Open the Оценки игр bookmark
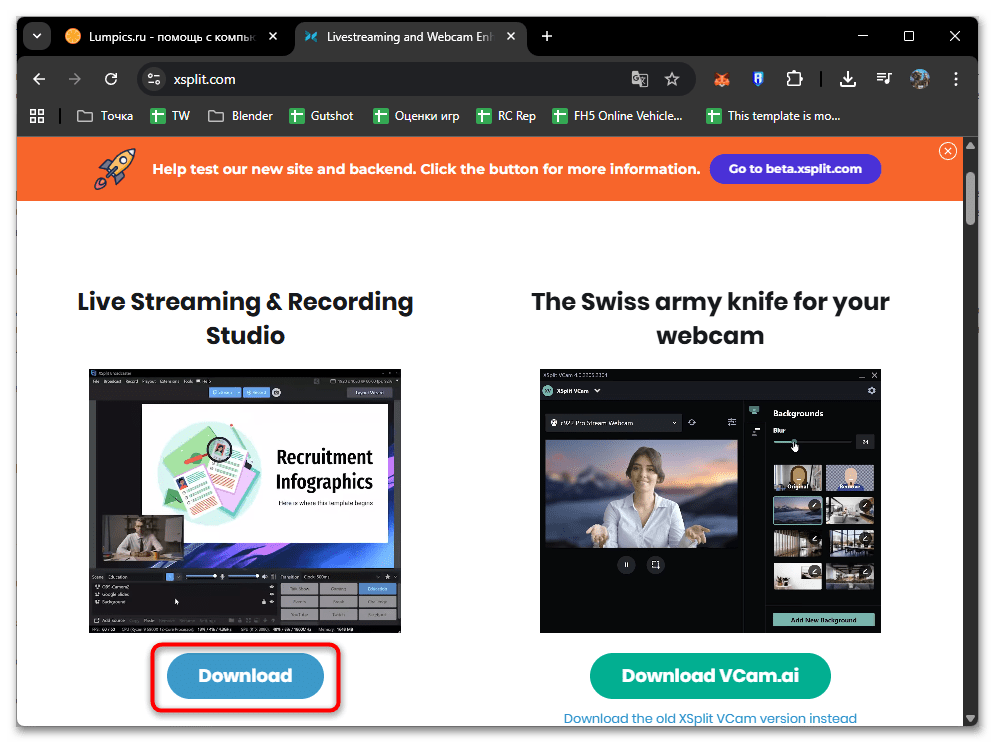Image resolution: width=995 pixels, height=743 pixels. click(416, 115)
